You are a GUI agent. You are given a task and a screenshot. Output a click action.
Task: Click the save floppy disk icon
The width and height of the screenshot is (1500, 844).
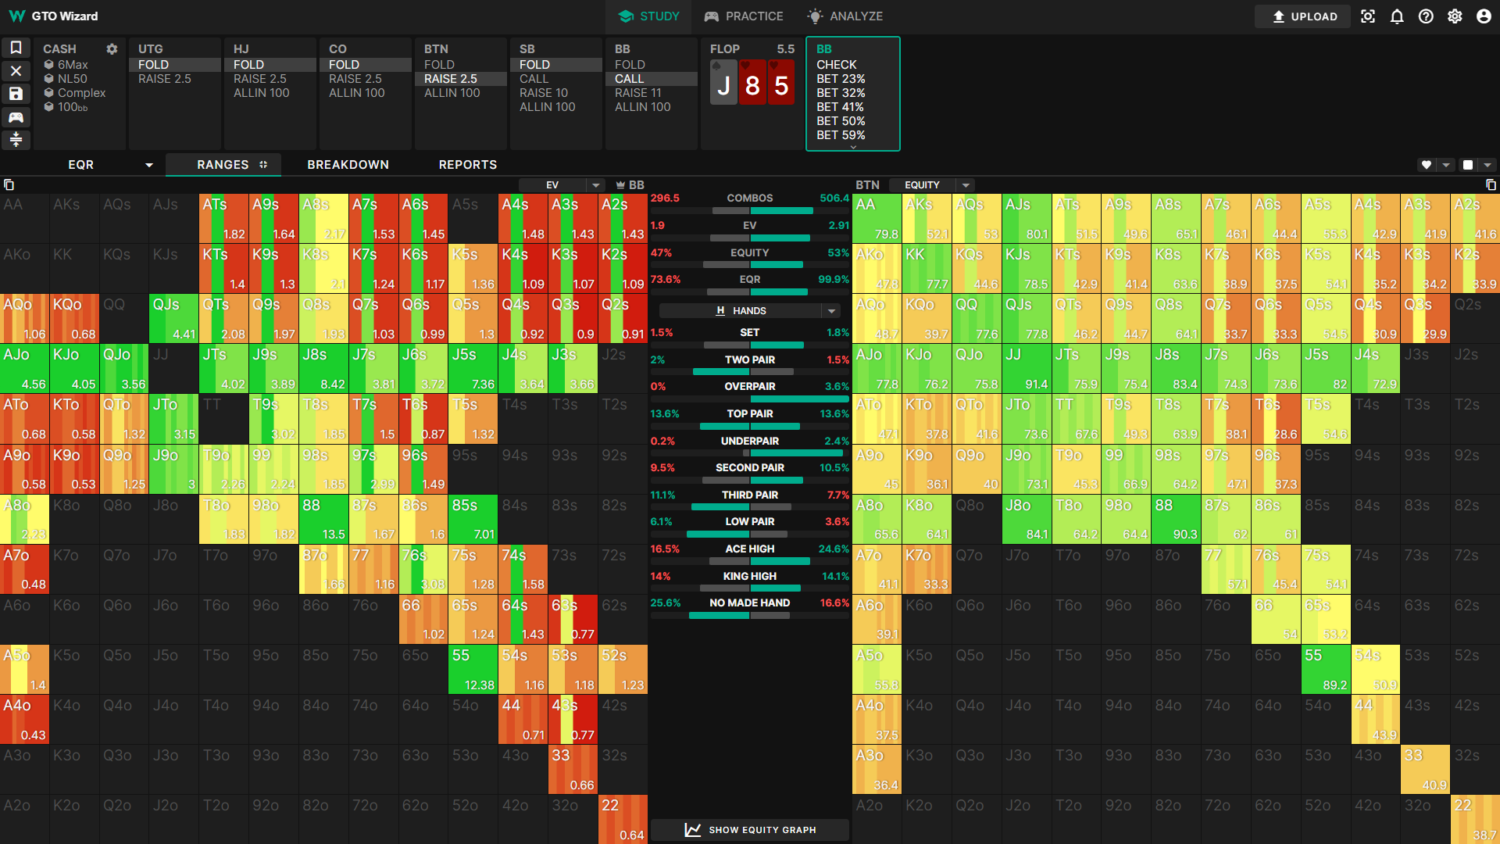[x=16, y=94]
